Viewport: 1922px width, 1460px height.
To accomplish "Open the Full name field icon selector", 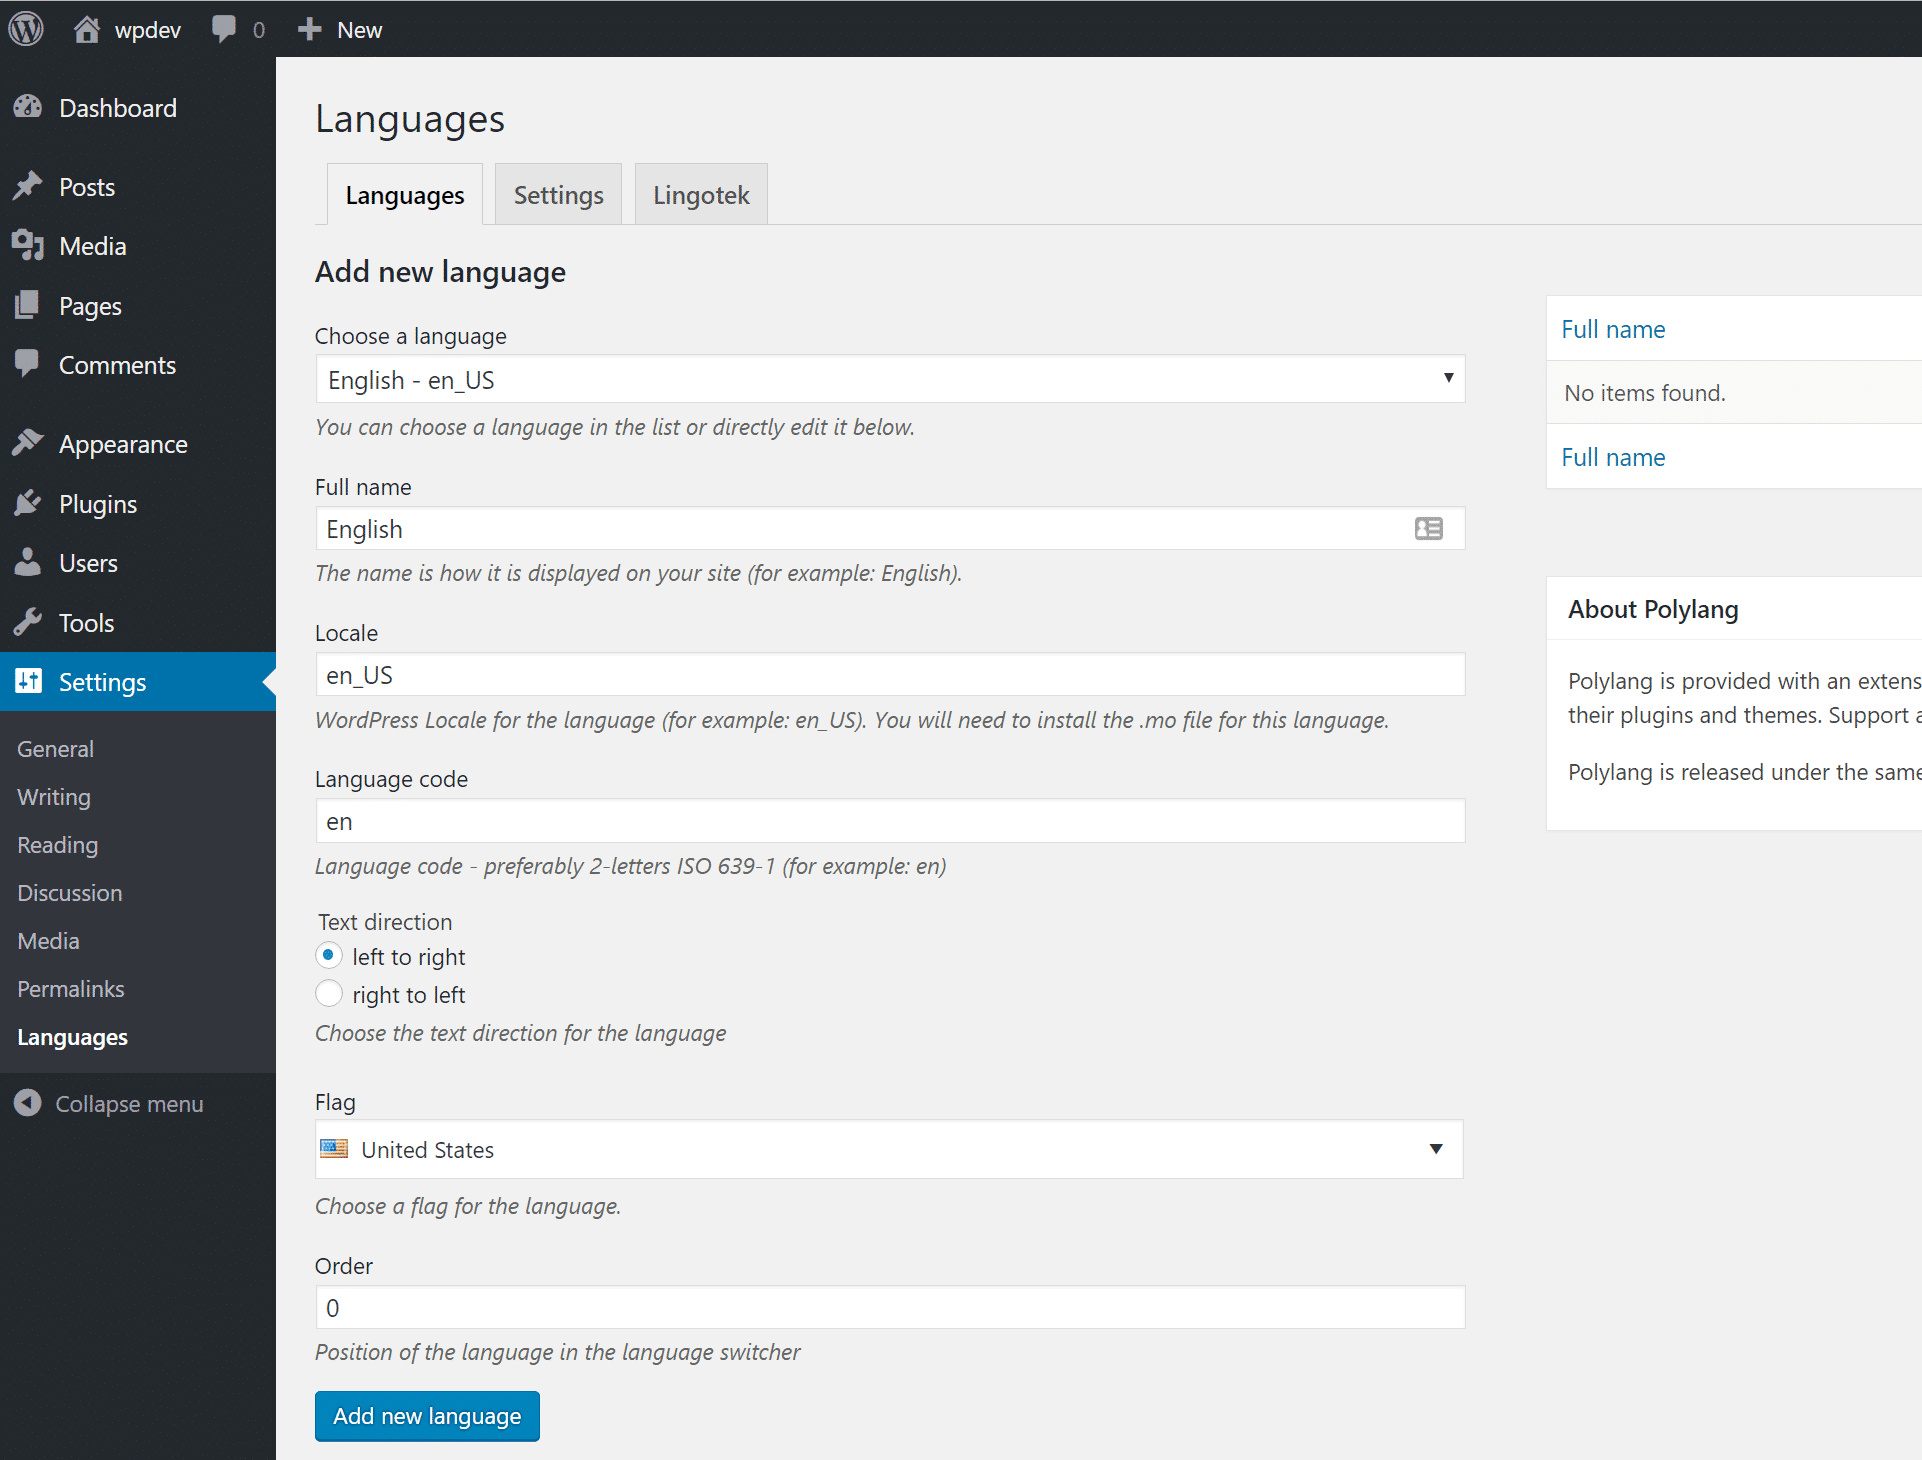I will pyautogui.click(x=1428, y=526).
